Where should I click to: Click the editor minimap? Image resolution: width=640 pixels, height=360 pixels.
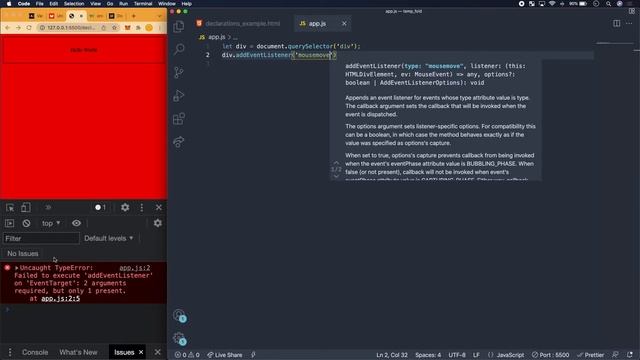coord(615,43)
